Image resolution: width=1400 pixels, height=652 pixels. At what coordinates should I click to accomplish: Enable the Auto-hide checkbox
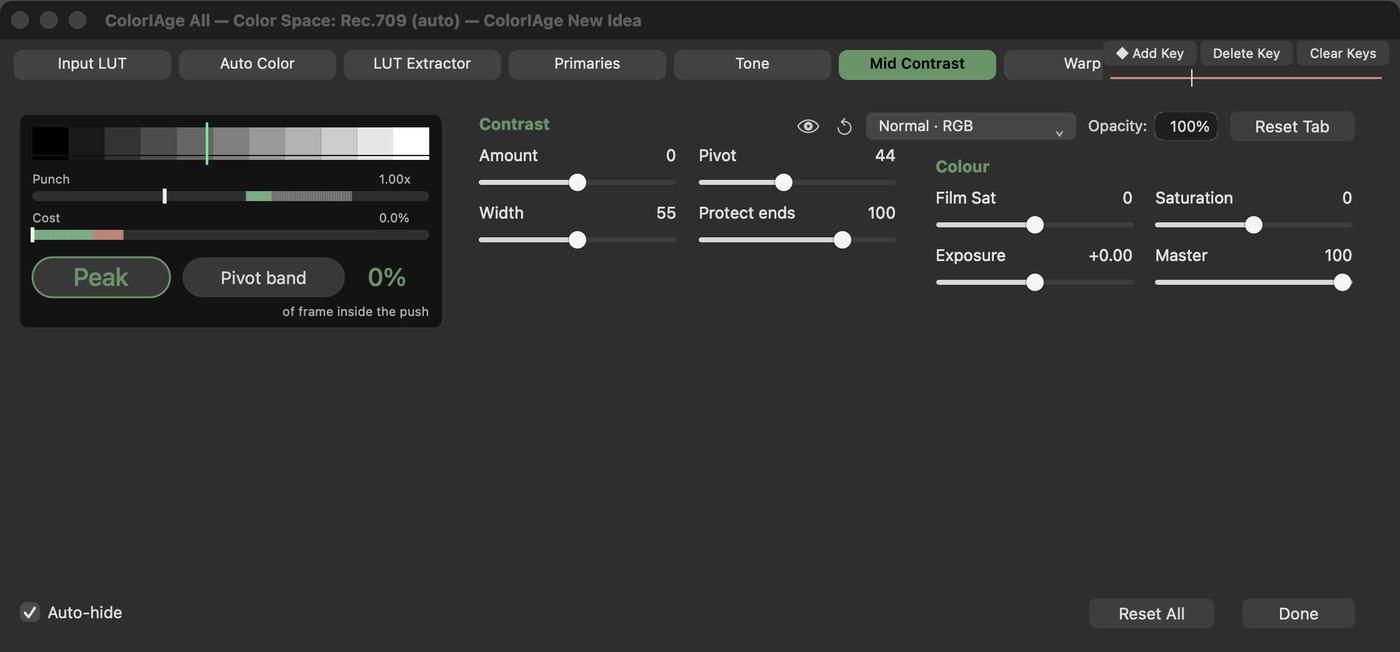pos(30,612)
